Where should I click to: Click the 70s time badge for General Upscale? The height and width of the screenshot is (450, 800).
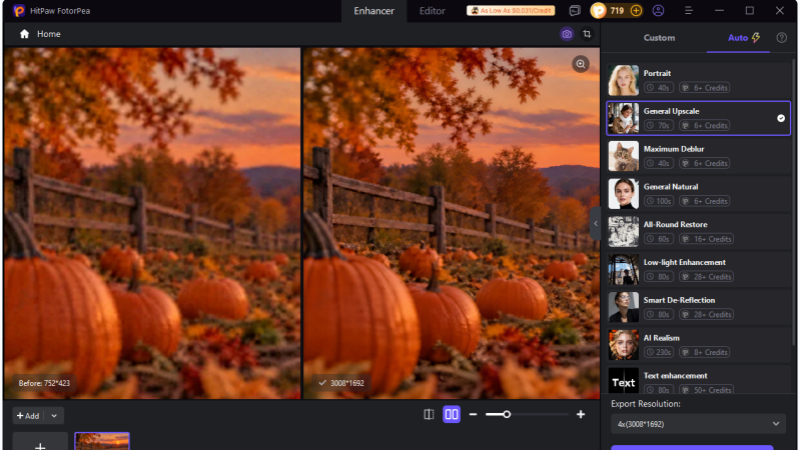pyautogui.click(x=659, y=126)
